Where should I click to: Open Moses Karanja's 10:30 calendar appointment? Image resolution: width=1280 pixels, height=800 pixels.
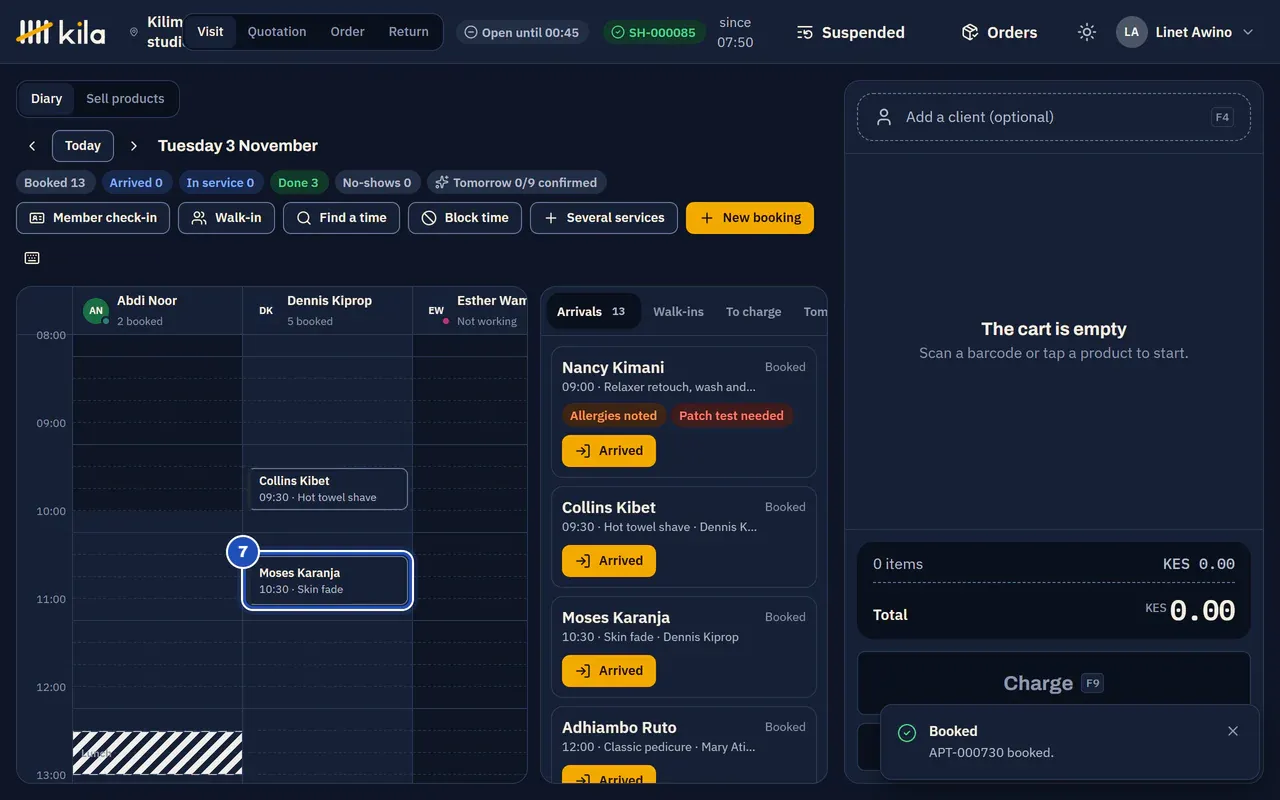click(x=329, y=581)
